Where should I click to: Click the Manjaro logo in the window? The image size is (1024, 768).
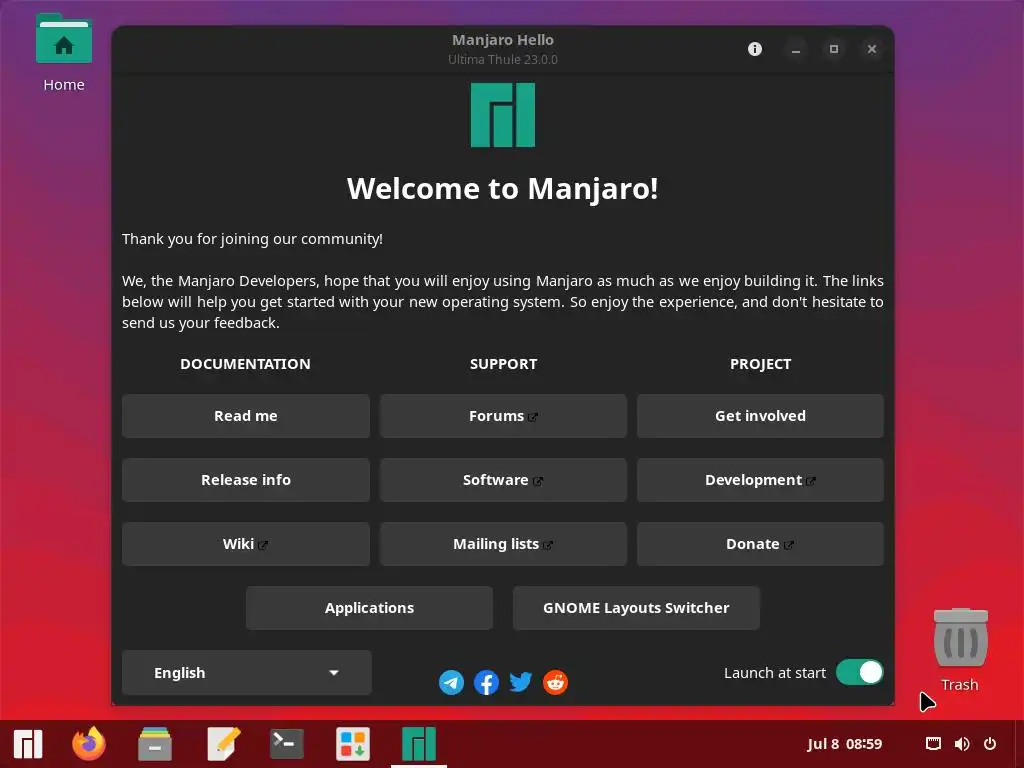coord(503,115)
